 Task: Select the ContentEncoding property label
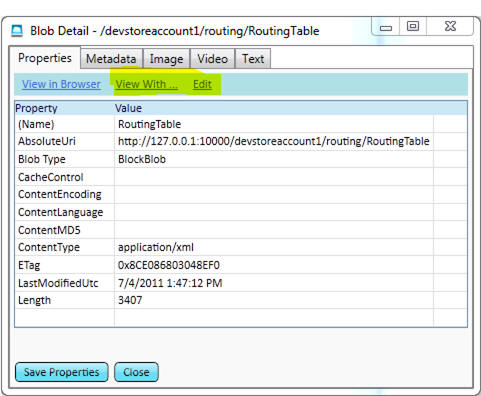(60, 194)
